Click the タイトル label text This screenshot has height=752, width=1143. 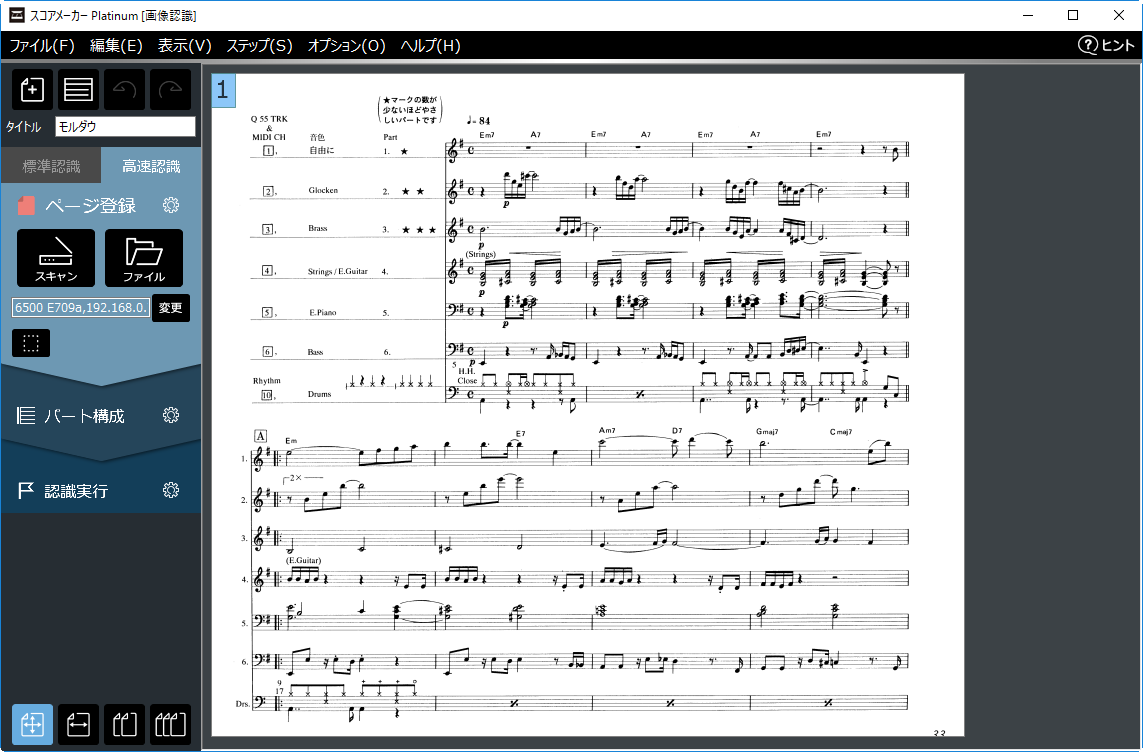23,127
